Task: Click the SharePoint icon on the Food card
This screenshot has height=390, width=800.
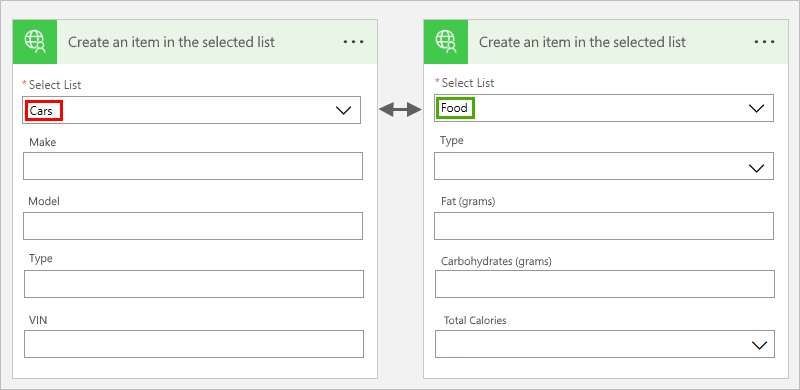Action: point(445,42)
